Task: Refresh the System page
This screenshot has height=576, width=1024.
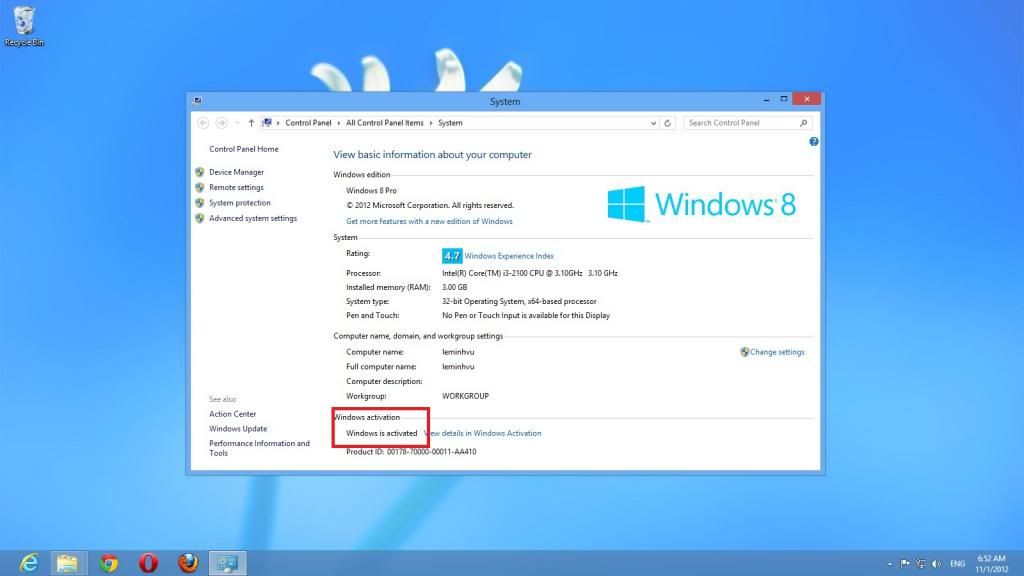Action: [667, 123]
